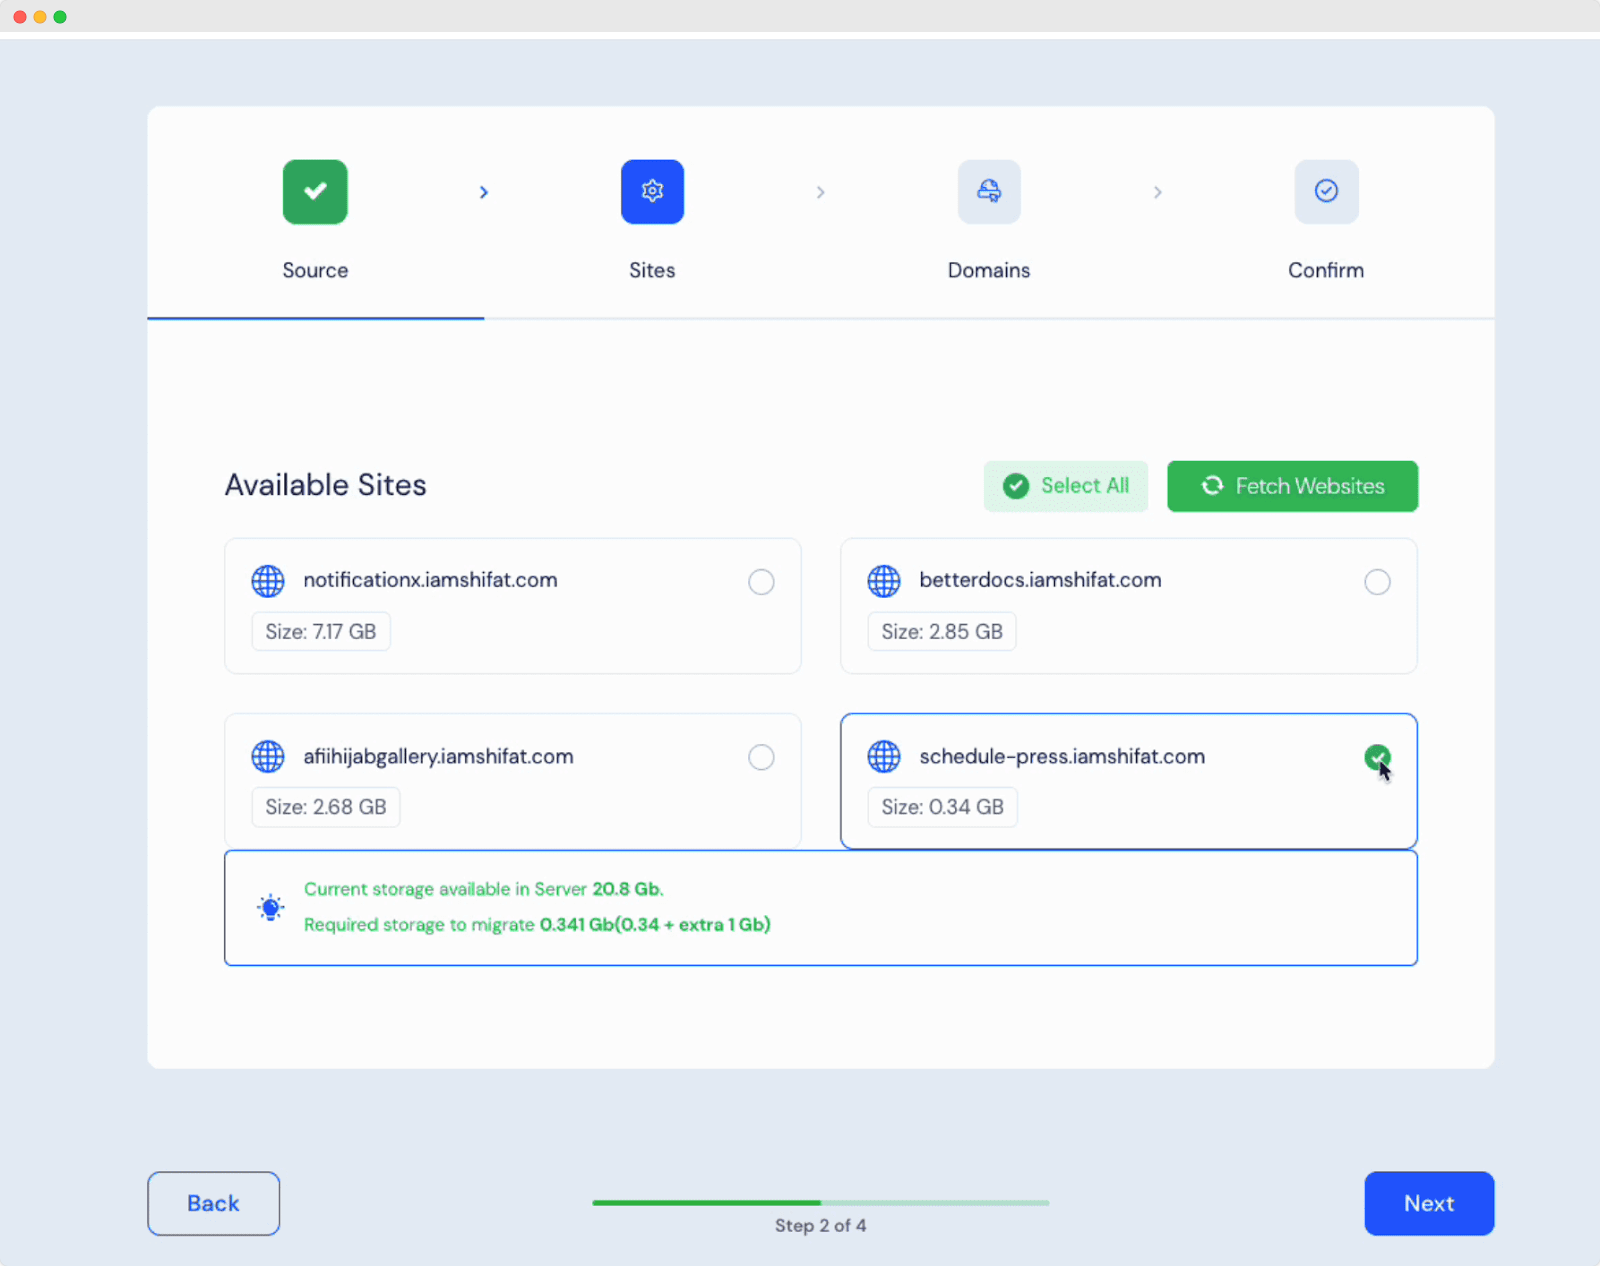
Task: Click the globe icon beside notificationx.iamshifat.com
Action: pyautogui.click(x=267, y=581)
